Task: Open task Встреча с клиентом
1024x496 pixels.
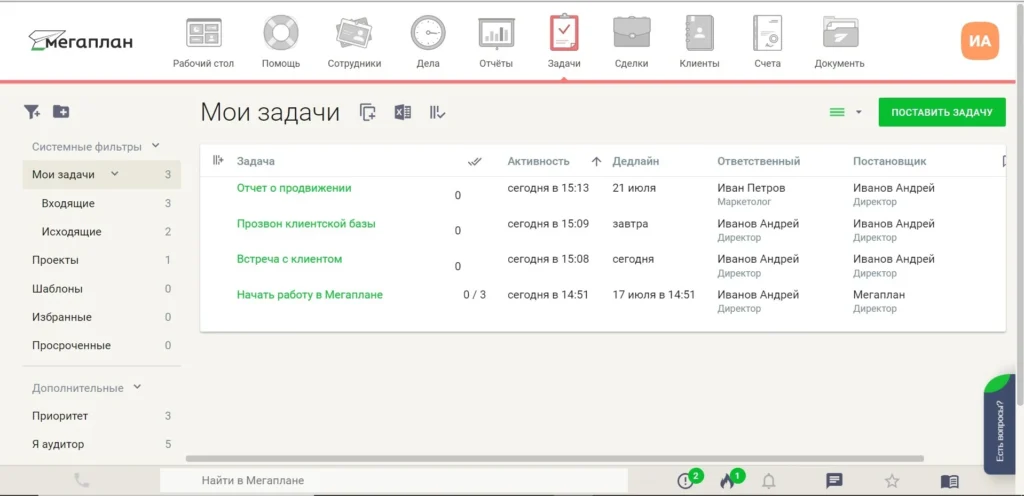Action: pos(289,259)
